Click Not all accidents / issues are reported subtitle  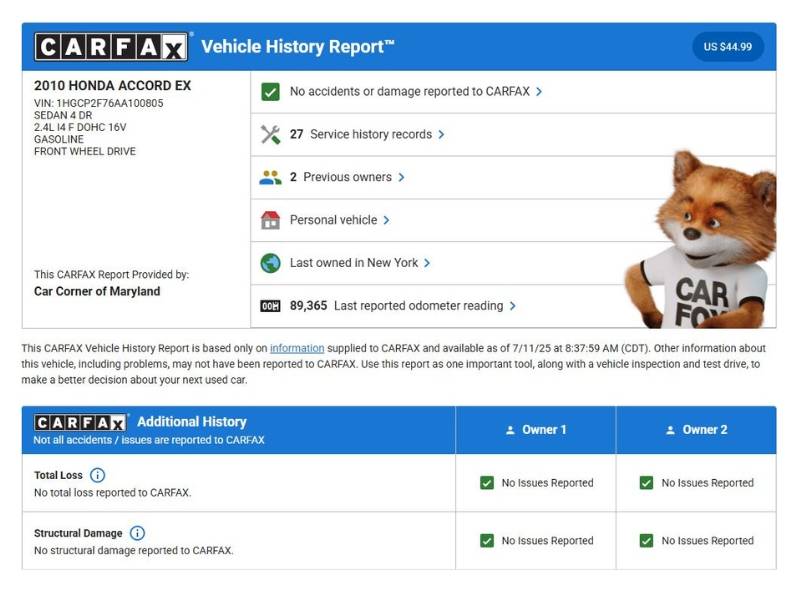pos(149,440)
